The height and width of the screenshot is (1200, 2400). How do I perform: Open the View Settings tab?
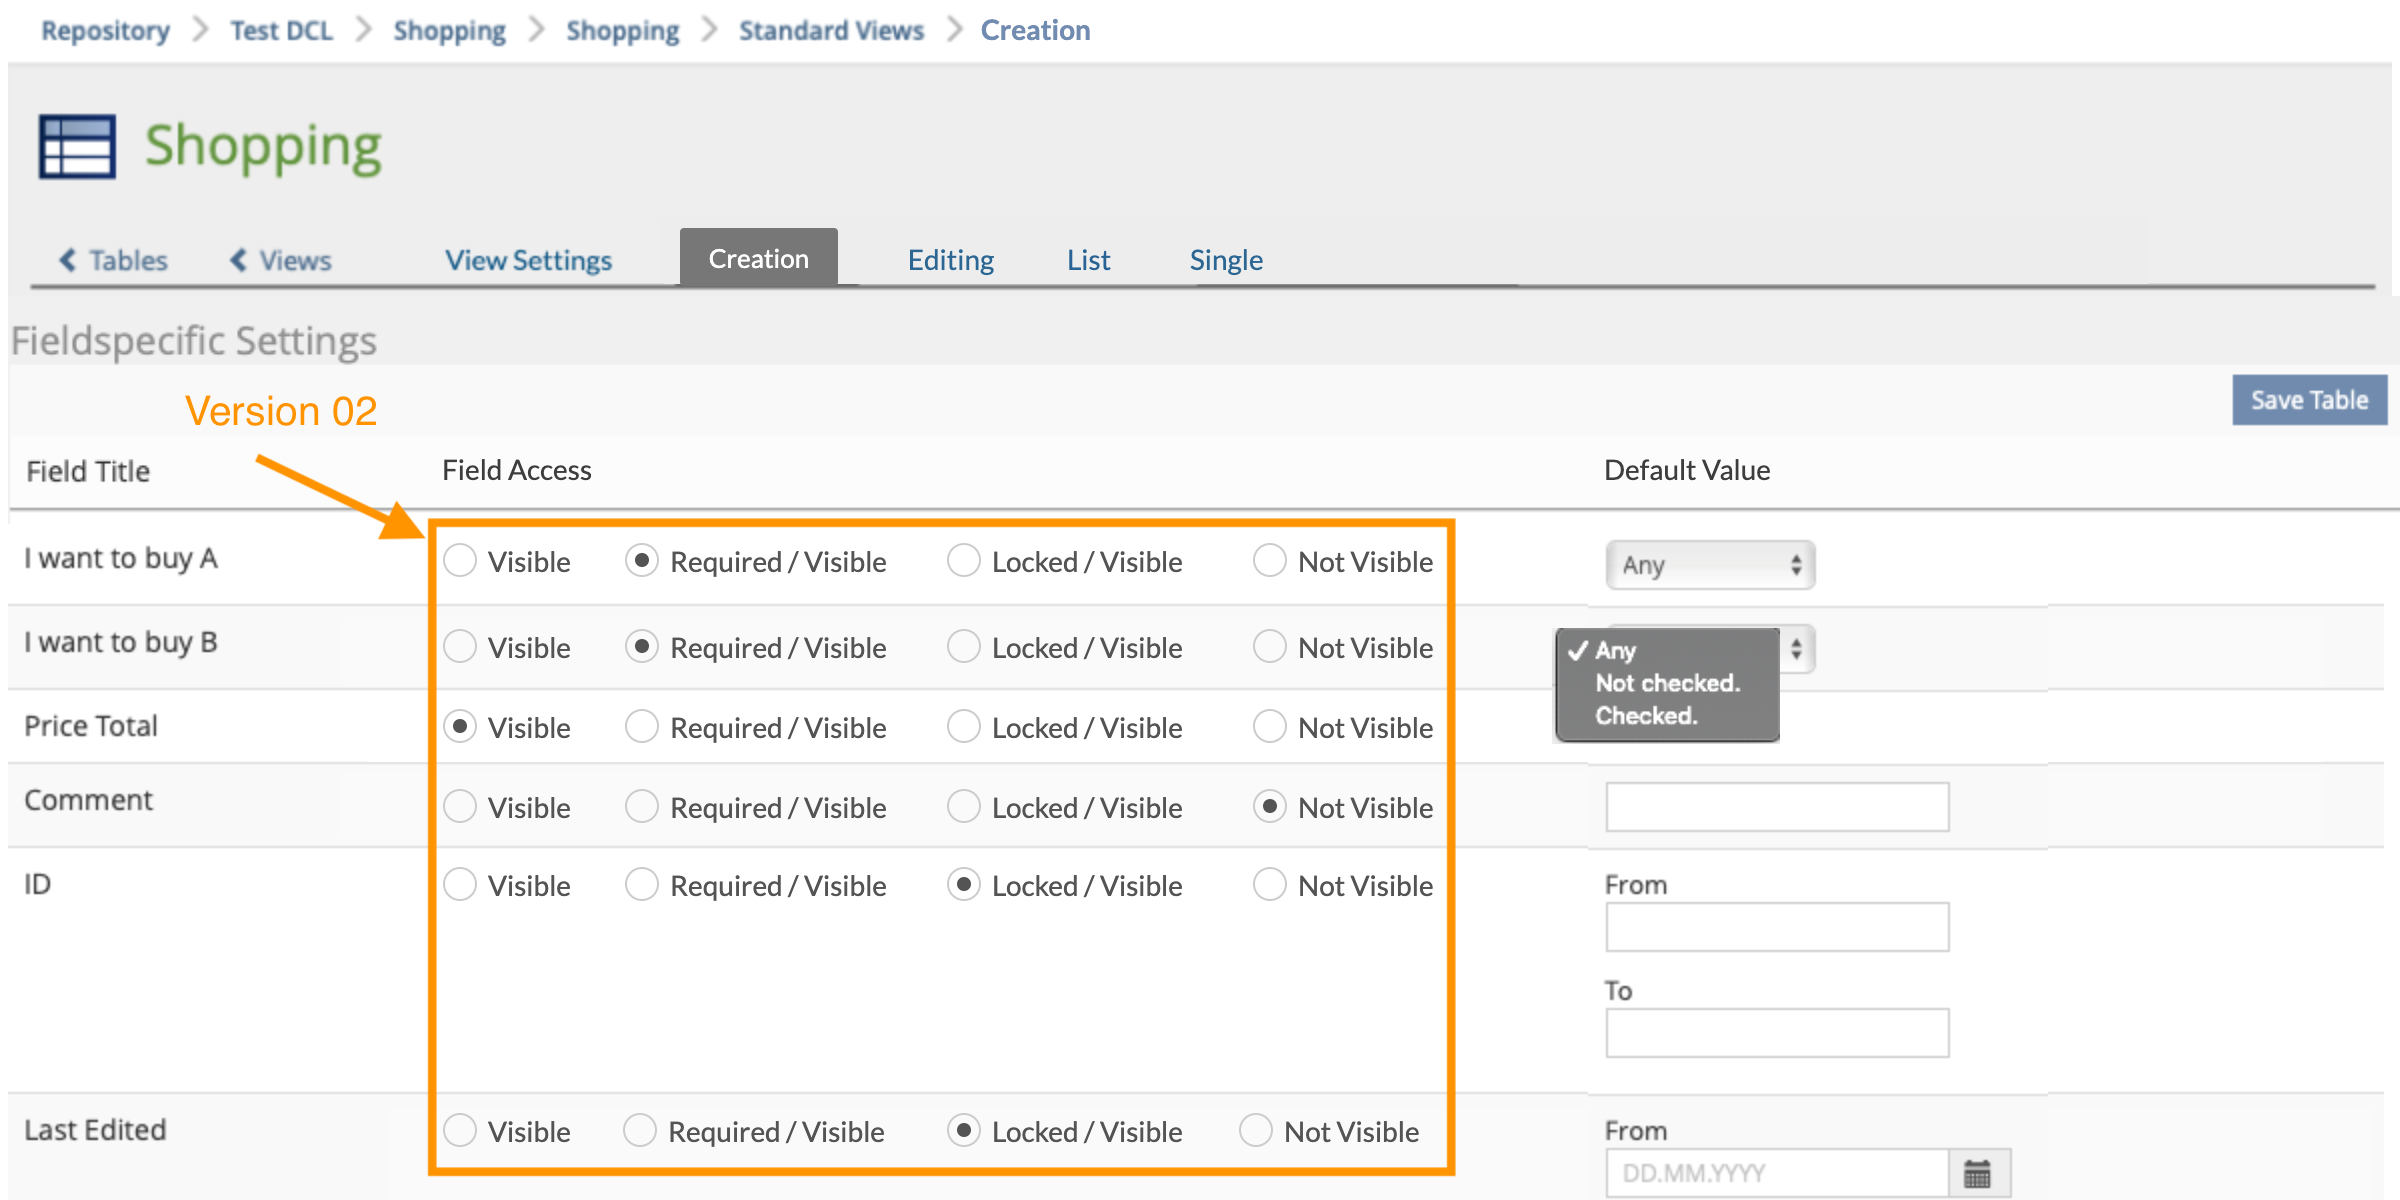point(528,260)
